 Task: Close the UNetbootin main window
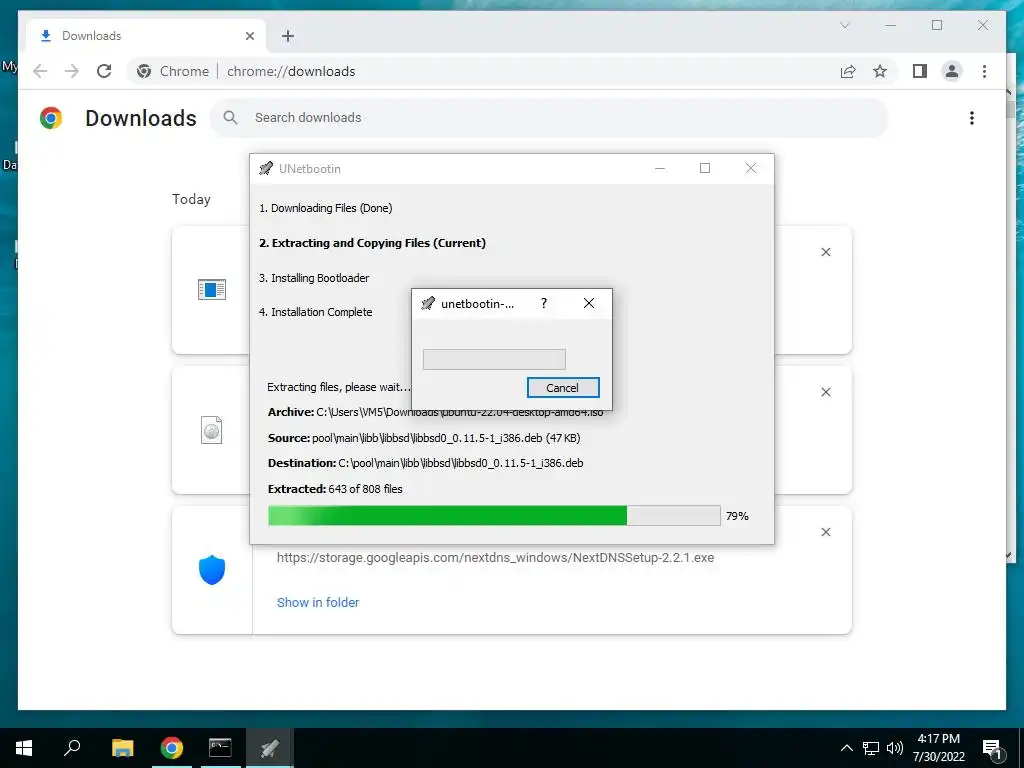[x=750, y=168]
